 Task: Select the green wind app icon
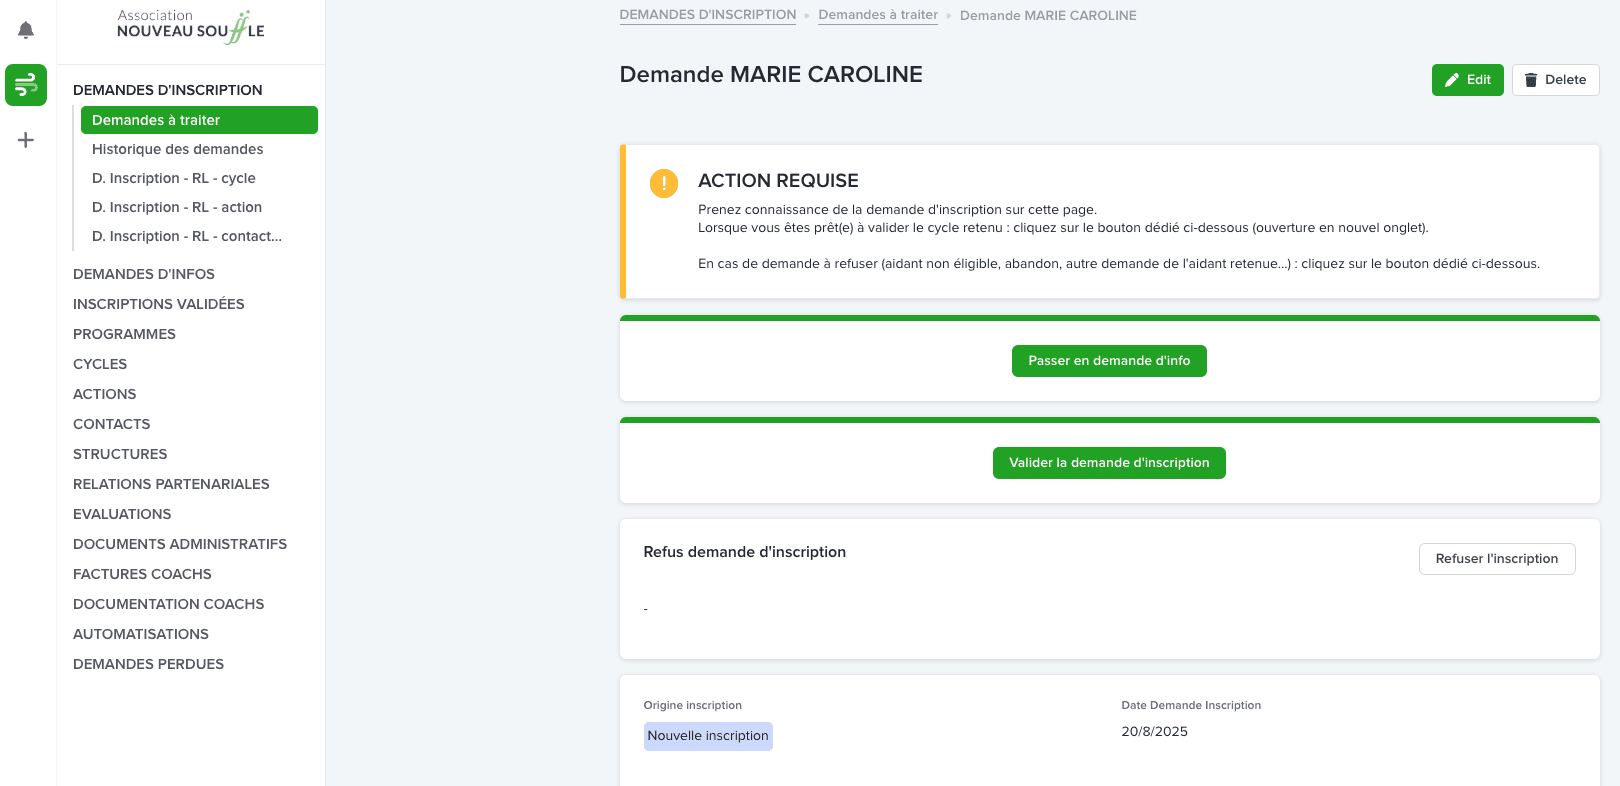(26, 85)
